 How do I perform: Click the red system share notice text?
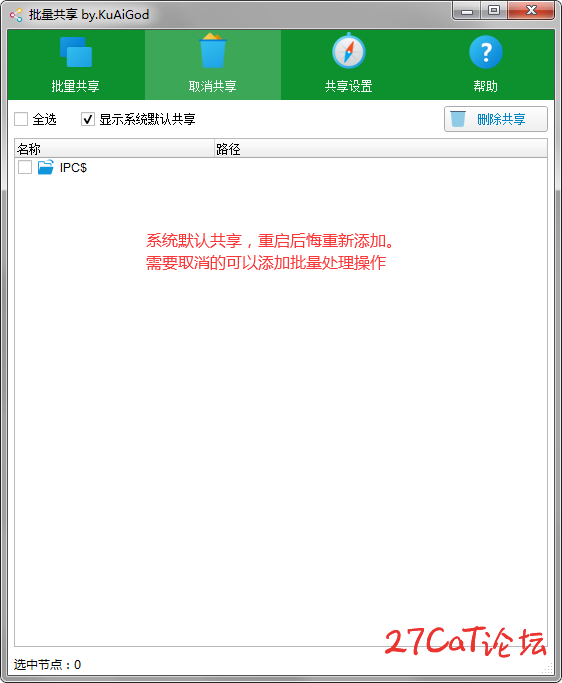[270, 251]
